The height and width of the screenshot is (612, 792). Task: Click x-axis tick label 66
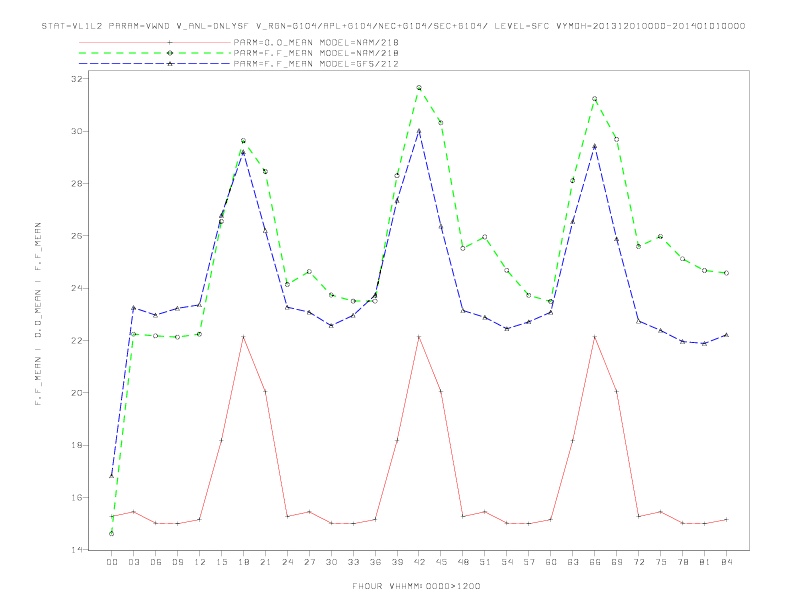click(595, 562)
